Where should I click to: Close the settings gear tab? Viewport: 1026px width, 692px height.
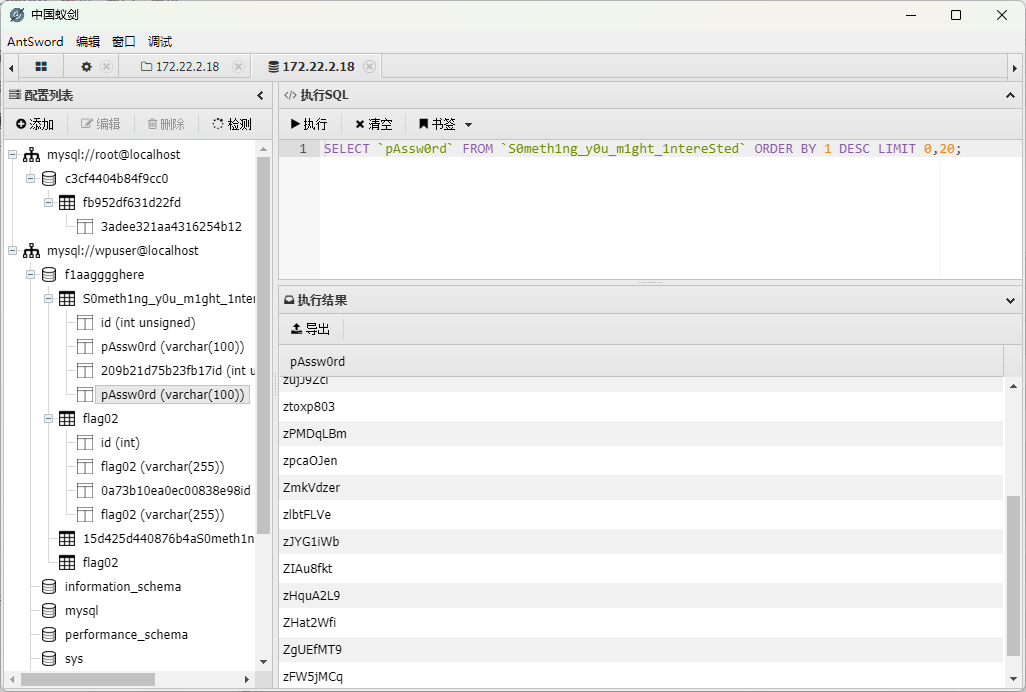(106, 67)
